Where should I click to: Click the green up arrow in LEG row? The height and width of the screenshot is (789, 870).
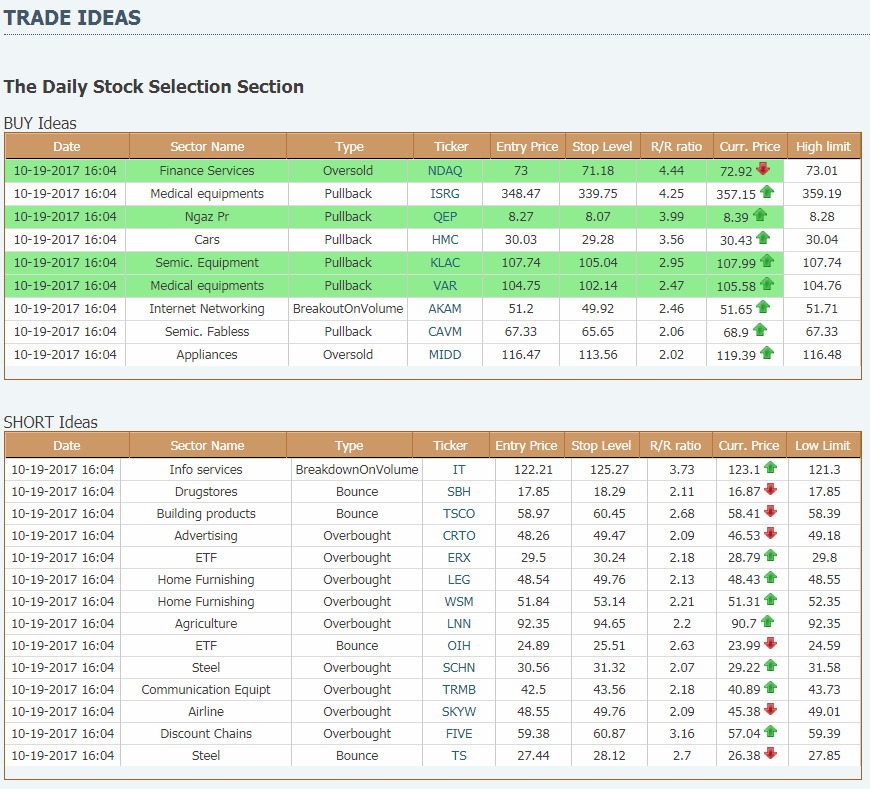pyautogui.click(x=770, y=578)
